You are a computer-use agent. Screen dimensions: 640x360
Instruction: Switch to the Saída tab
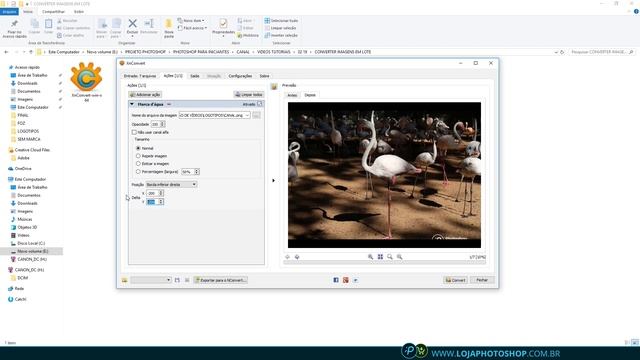click(195, 76)
